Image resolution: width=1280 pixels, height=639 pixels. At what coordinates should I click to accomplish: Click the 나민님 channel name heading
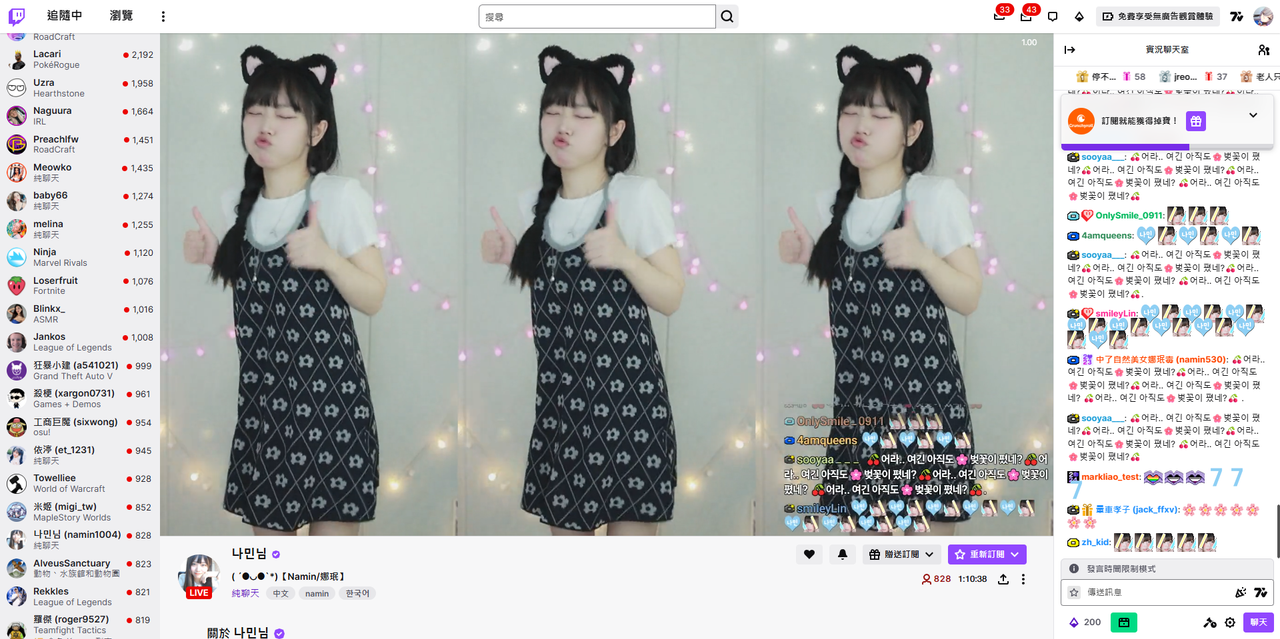[250, 553]
